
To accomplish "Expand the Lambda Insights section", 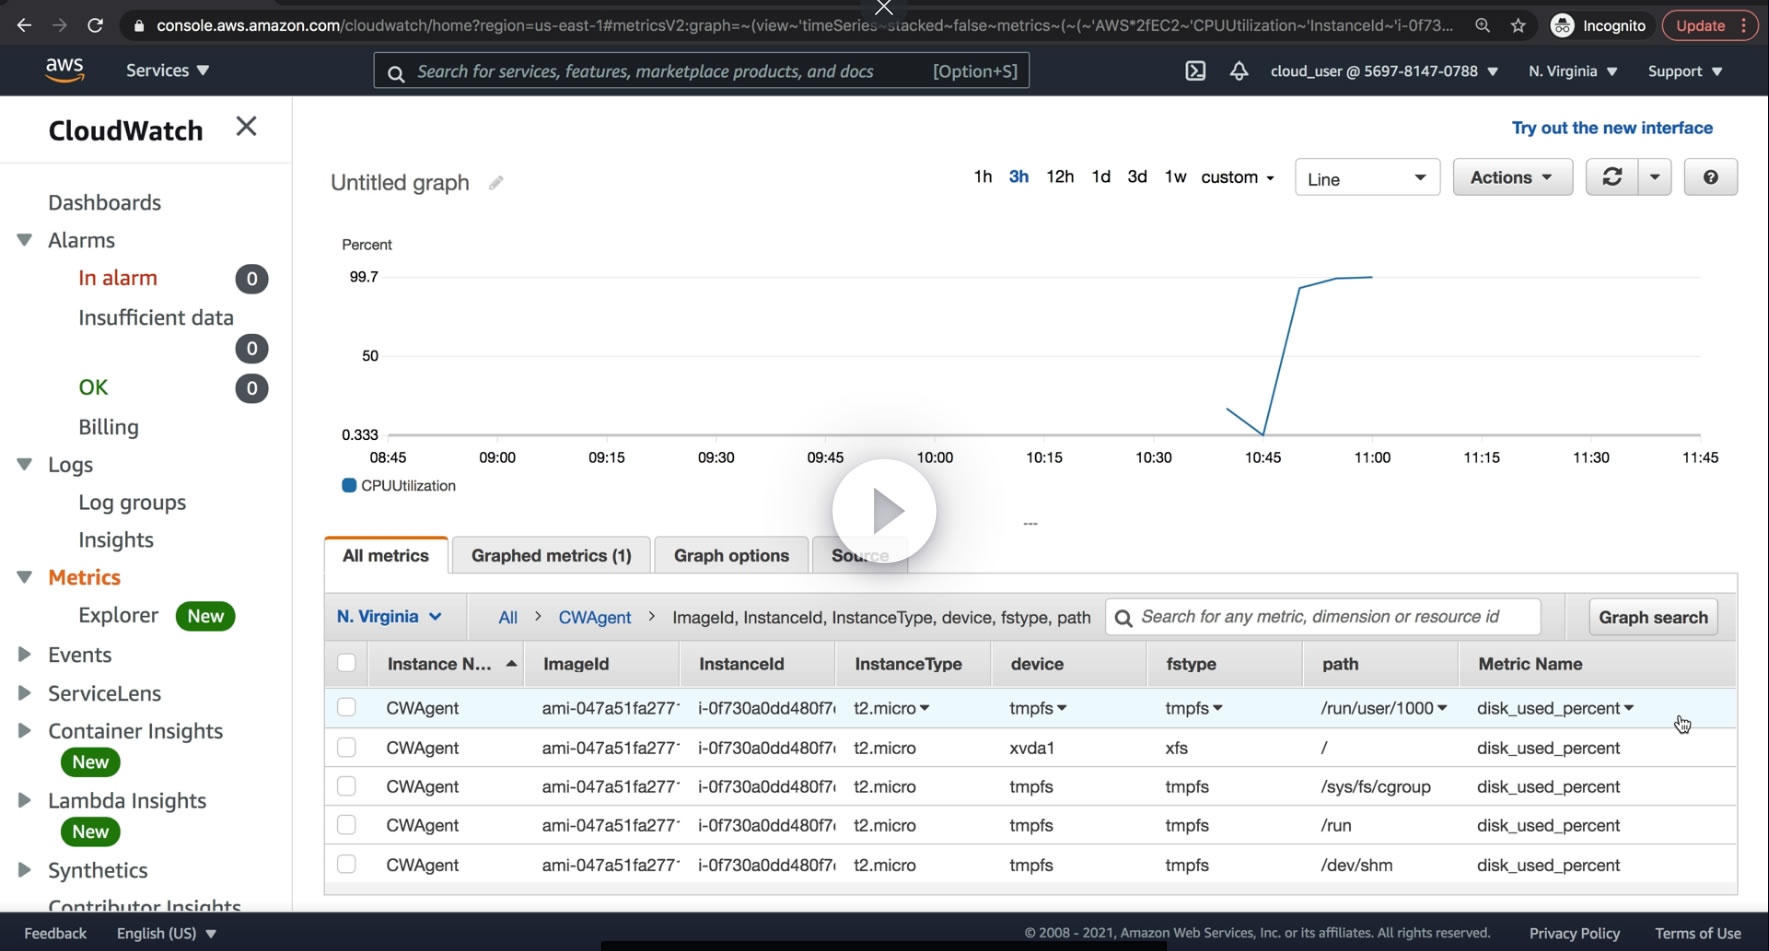I will coord(25,800).
